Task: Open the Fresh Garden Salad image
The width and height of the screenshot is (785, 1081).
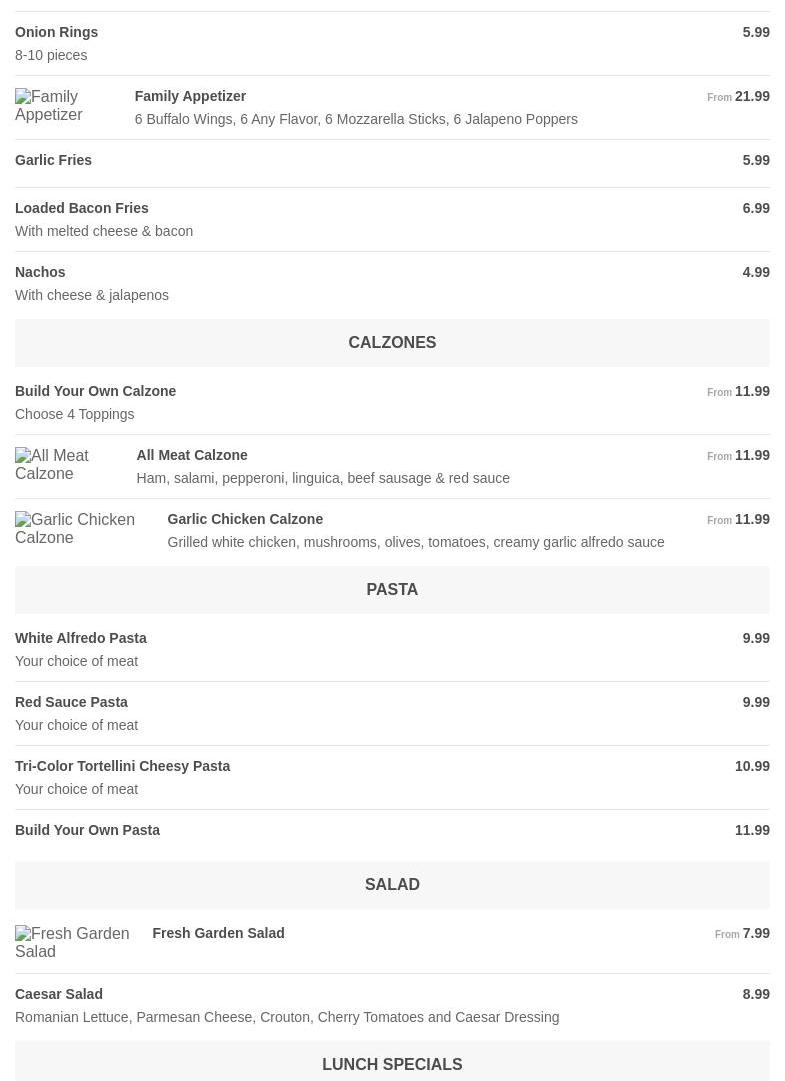Action: [x=75, y=942]
